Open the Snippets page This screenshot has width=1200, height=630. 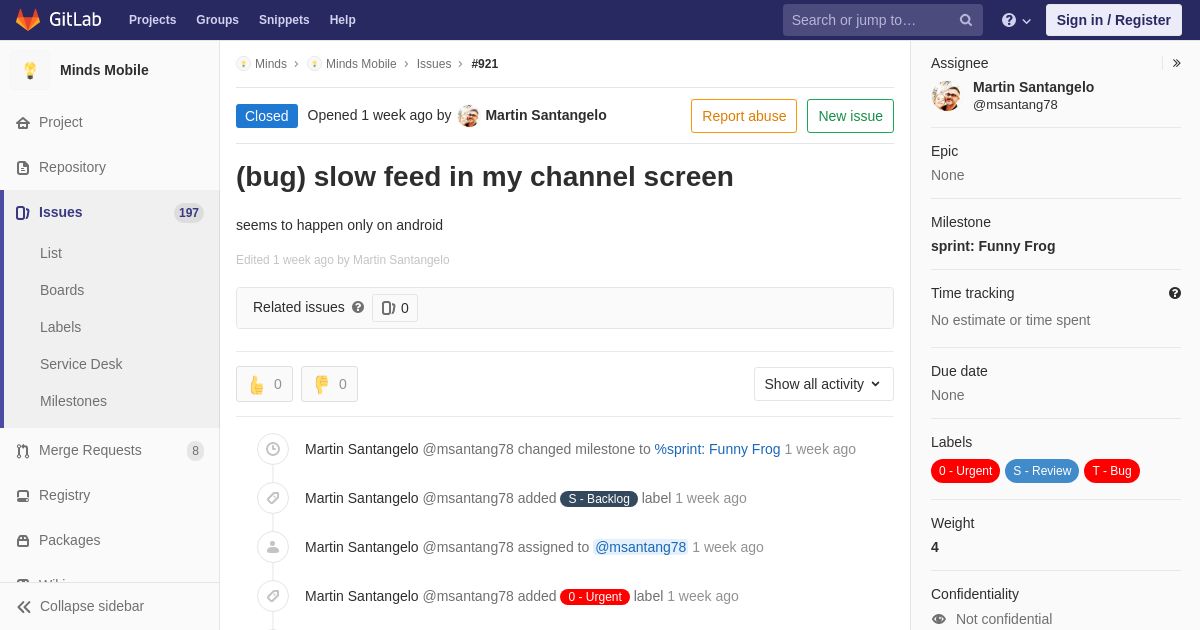(284, 20)
